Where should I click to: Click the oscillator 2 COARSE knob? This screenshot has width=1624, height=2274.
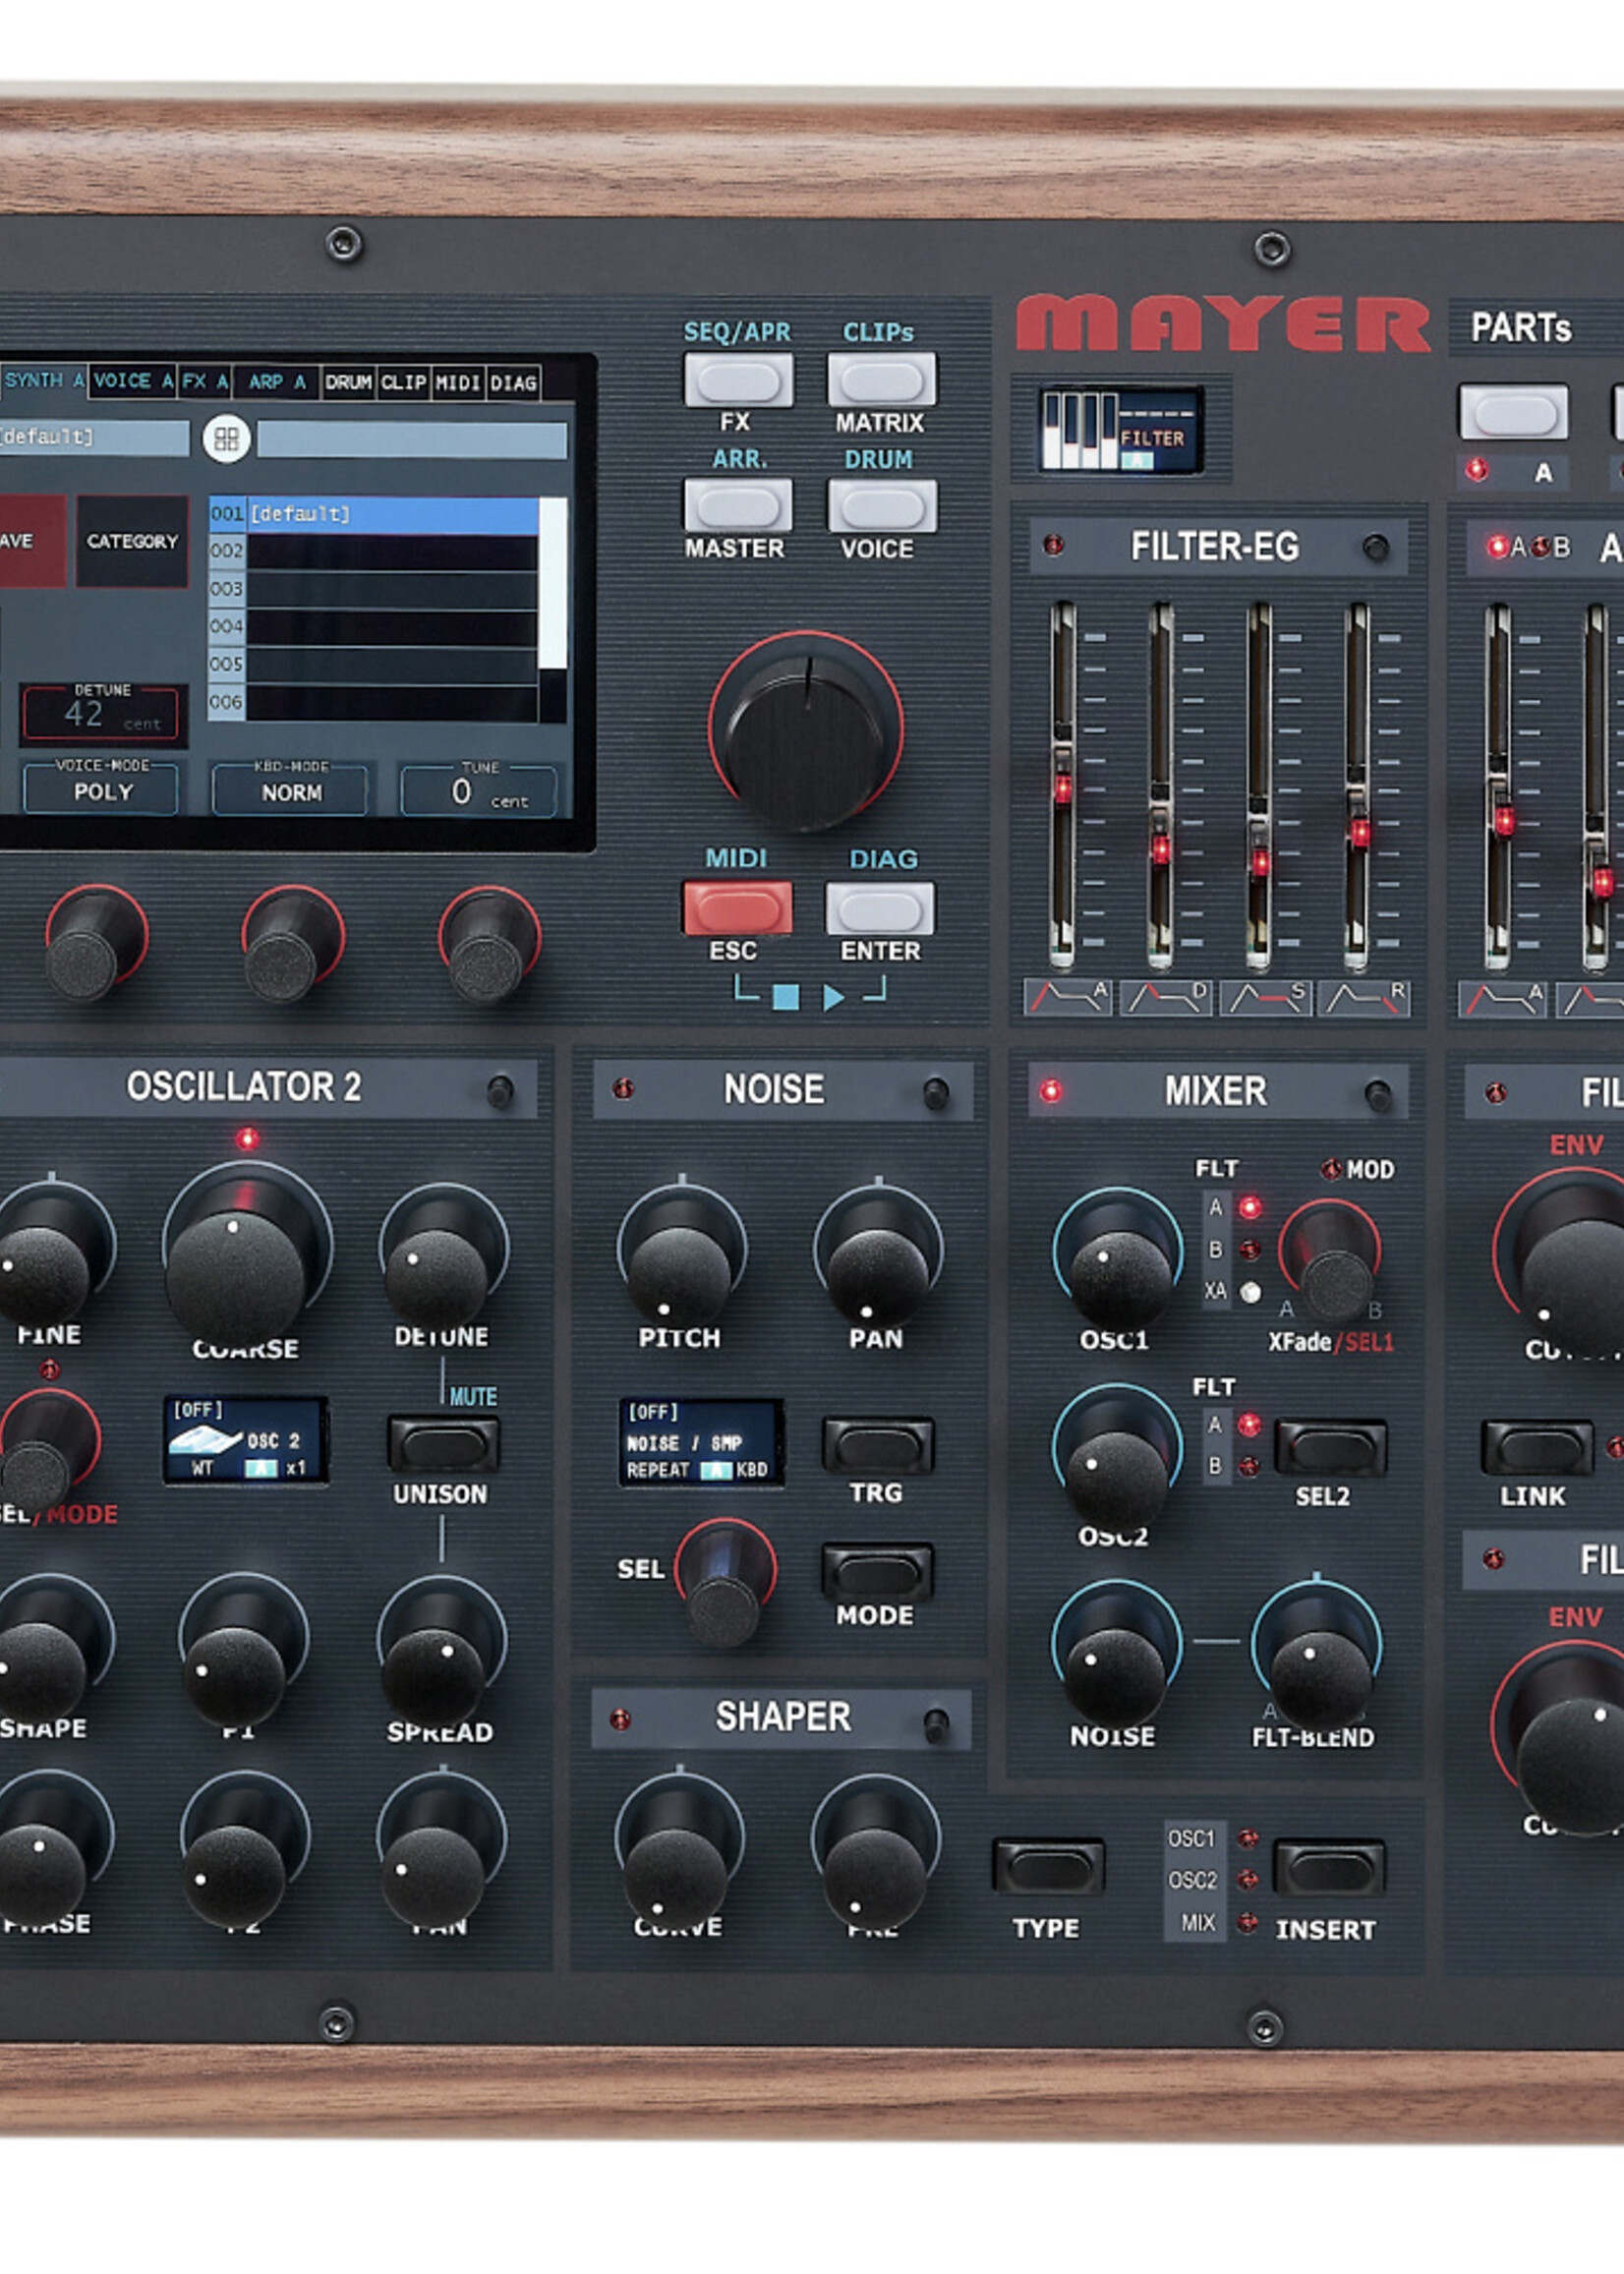point(241,1260)
